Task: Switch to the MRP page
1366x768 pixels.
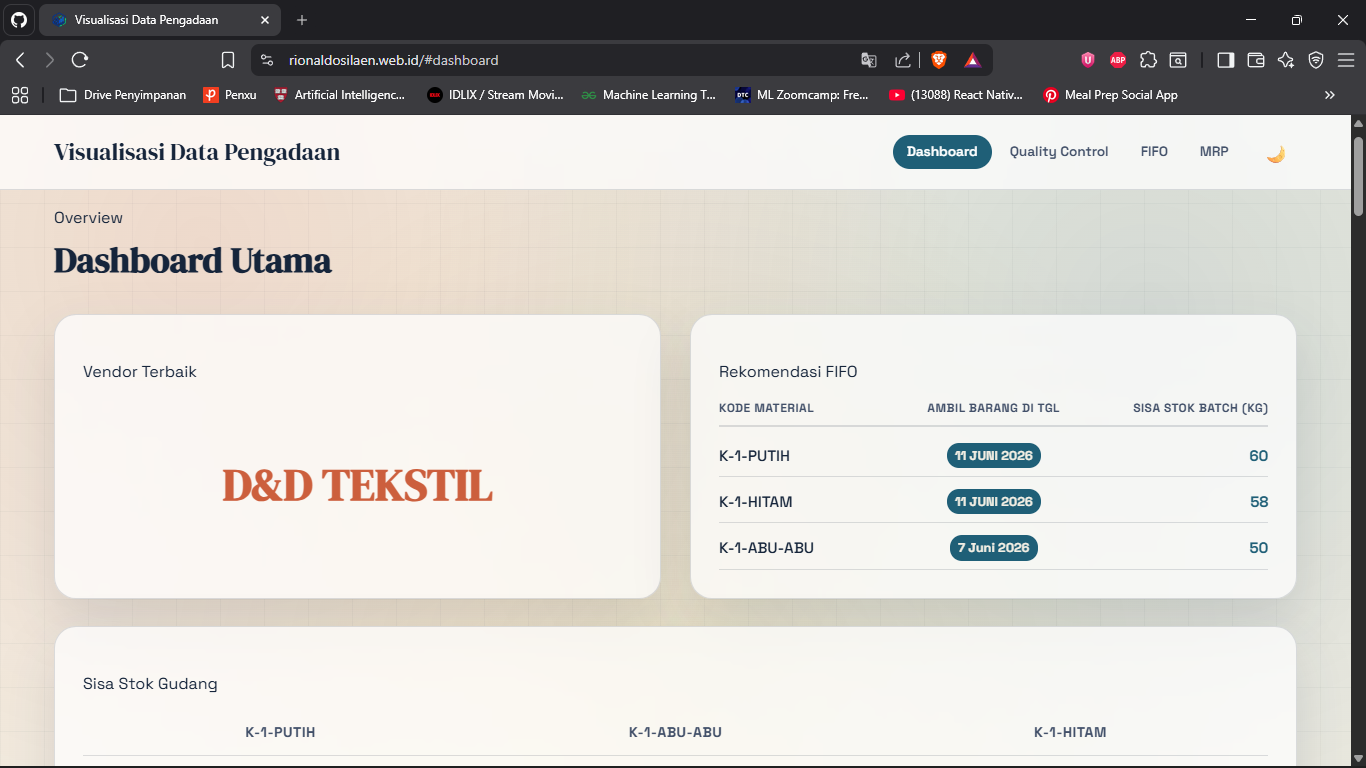Action: 1214,152
